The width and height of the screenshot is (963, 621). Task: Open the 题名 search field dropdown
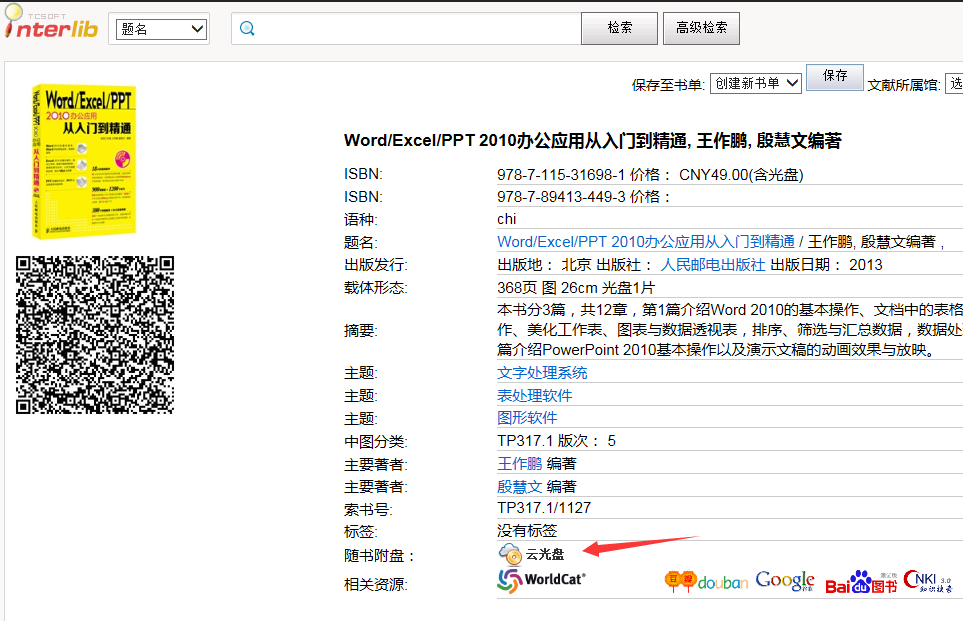(162, 29)
